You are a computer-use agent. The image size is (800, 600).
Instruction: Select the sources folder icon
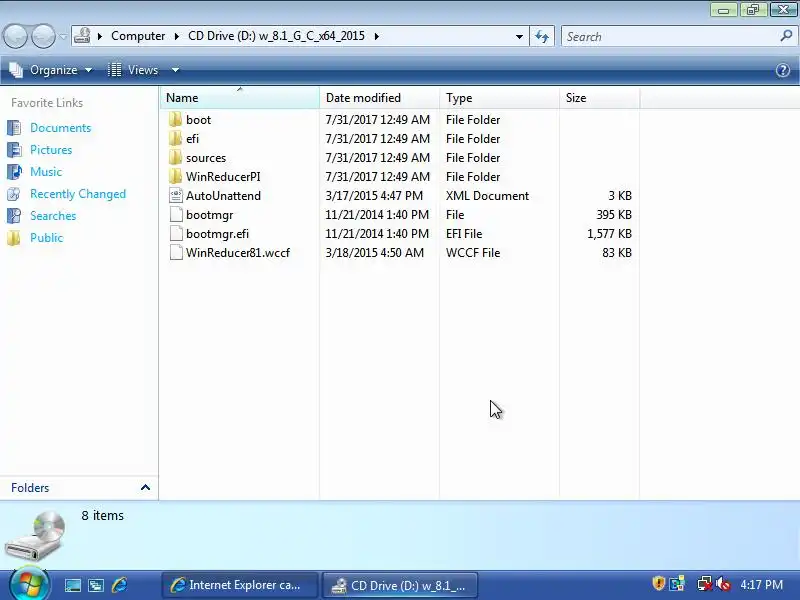[x=176, y=158]
